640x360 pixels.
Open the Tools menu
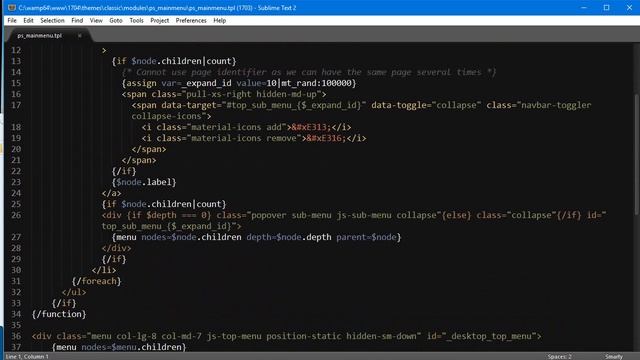coord(136,20)
